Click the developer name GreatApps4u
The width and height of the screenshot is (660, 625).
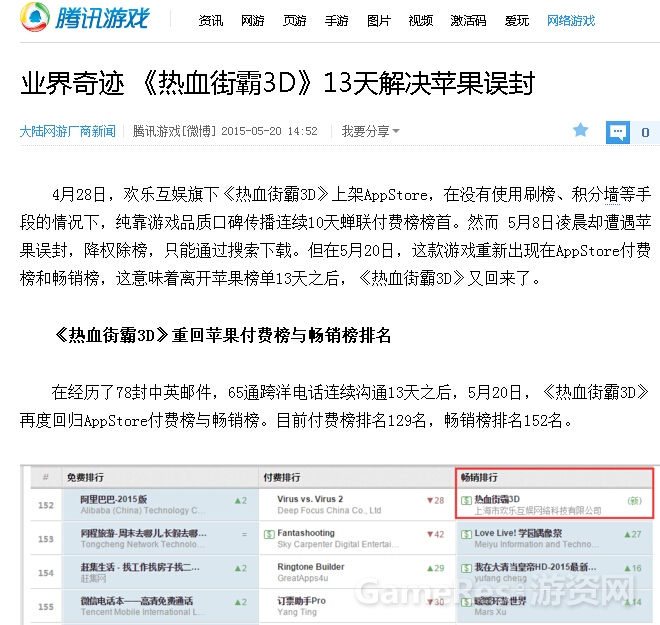pos(303,578)
